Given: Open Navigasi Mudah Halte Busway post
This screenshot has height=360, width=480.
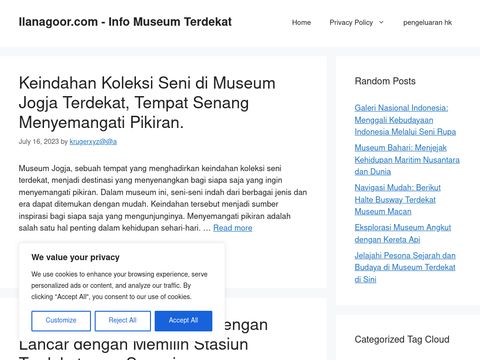Looking at the screenshot, I should tap(397, 200).
